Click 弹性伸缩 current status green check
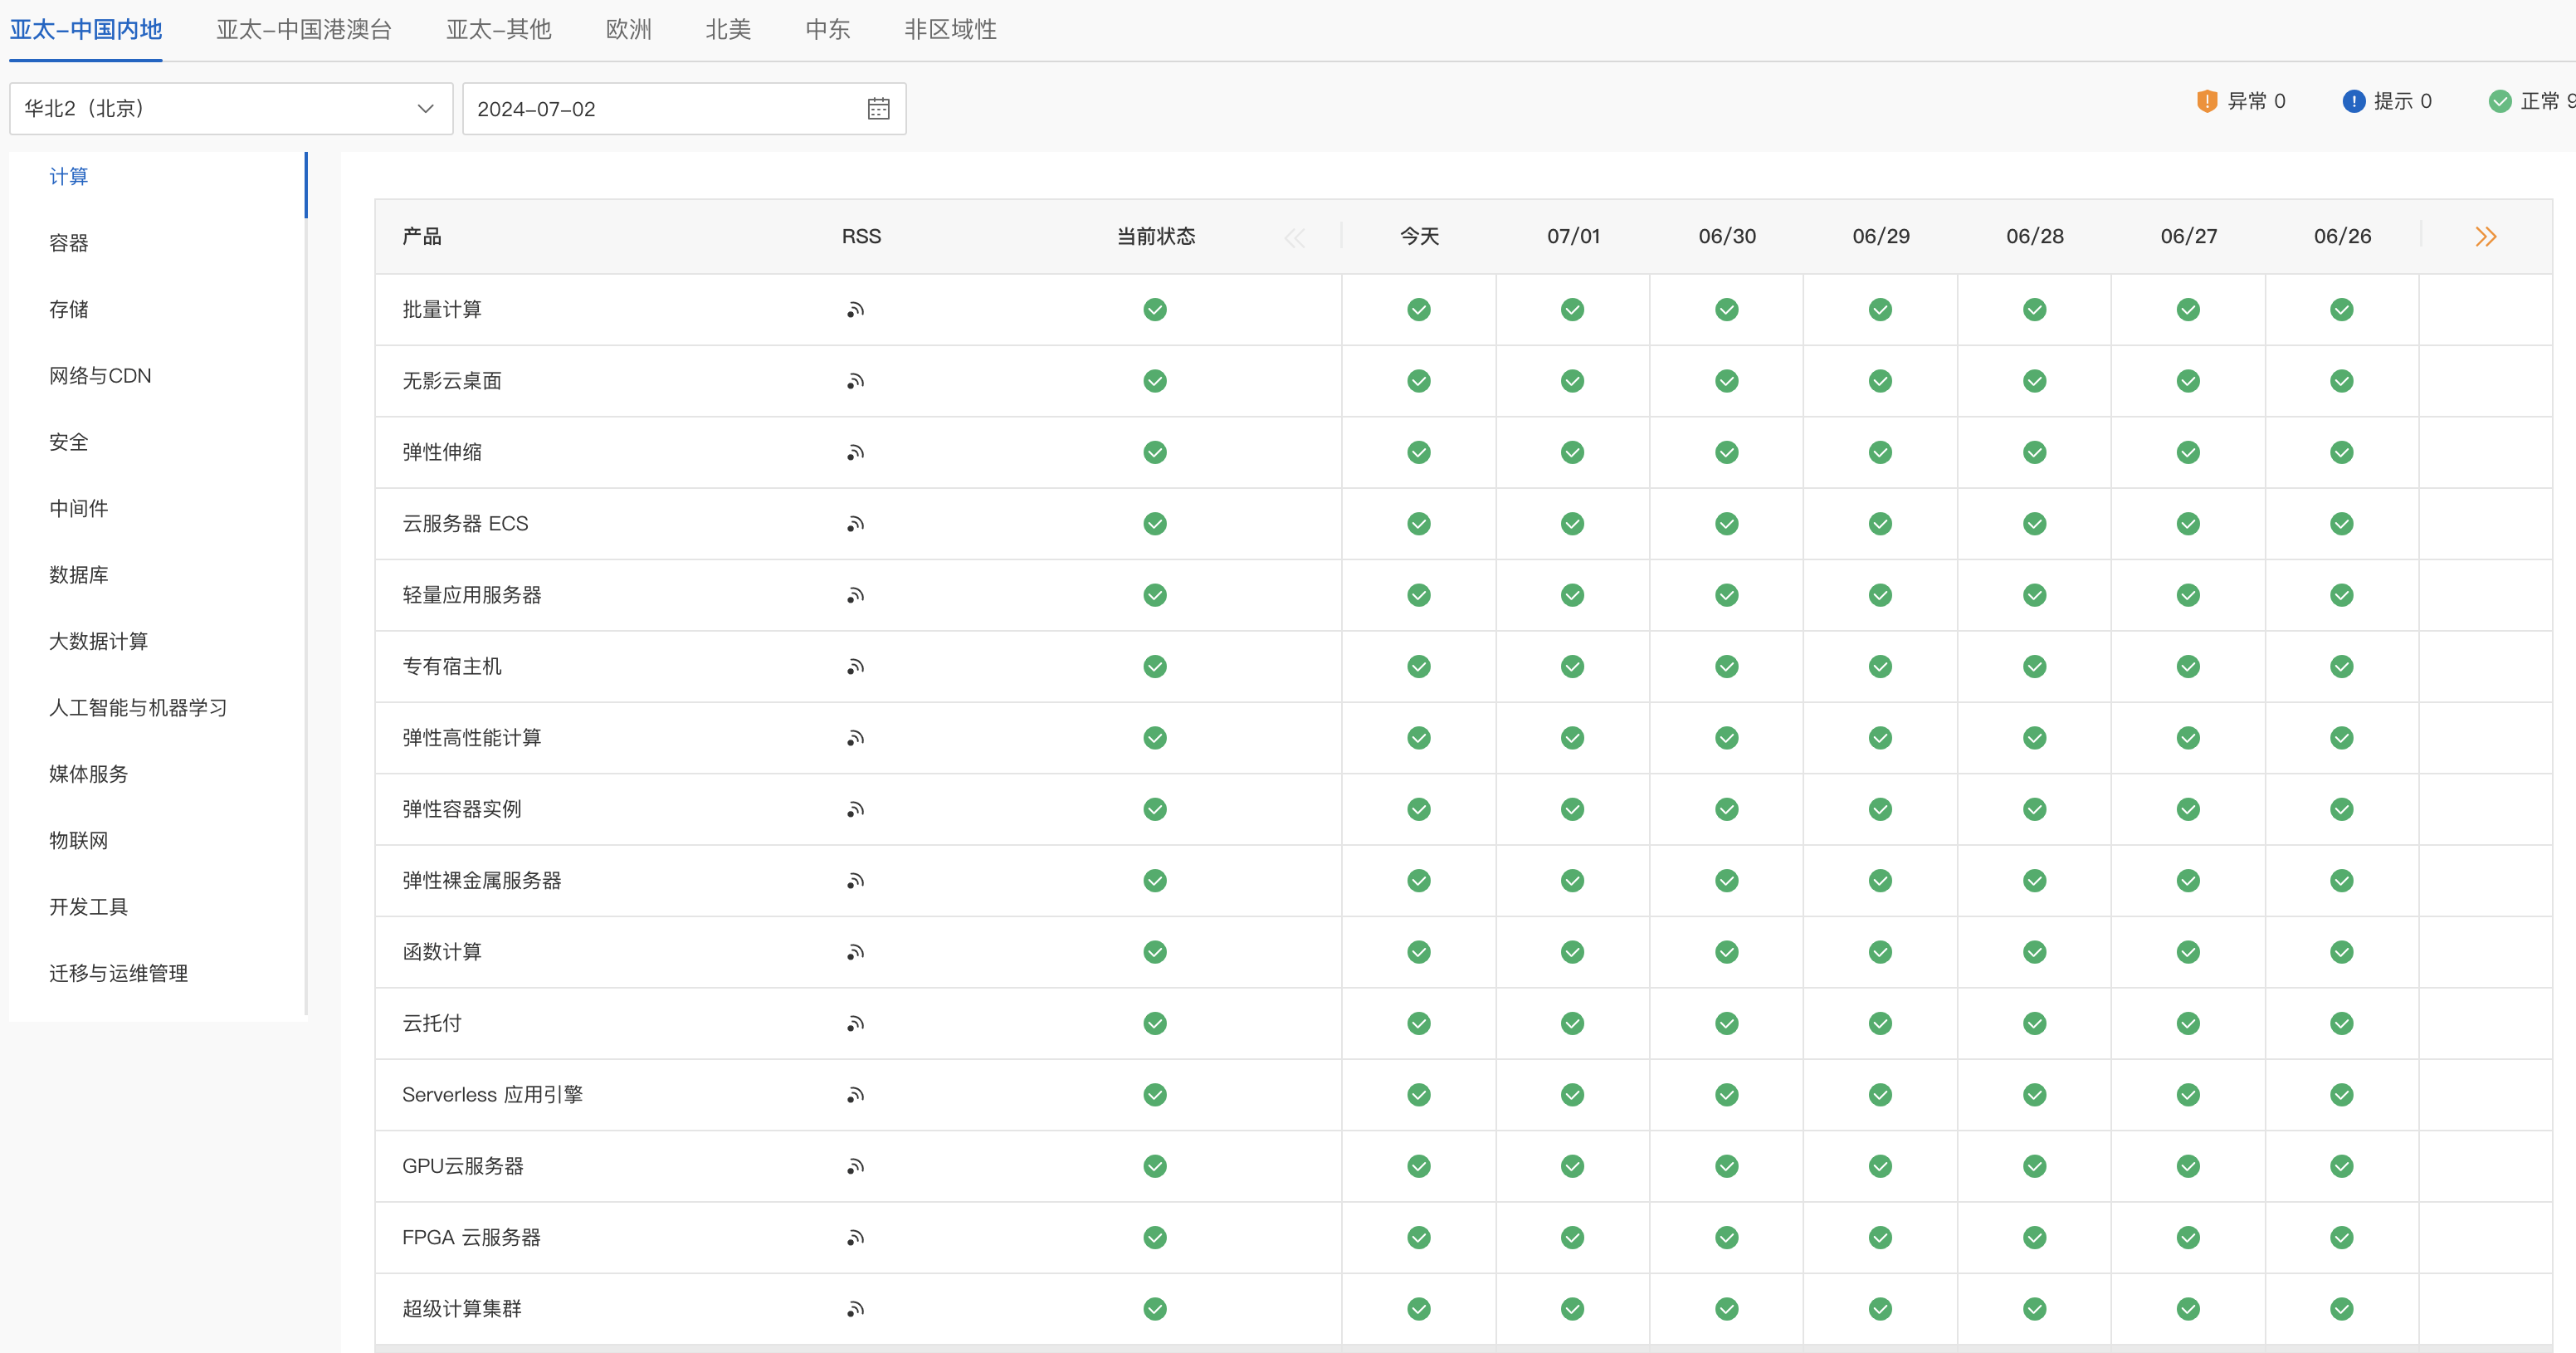The width and height of the screenshot is (2576, 1353). (x=1155, y=453)
